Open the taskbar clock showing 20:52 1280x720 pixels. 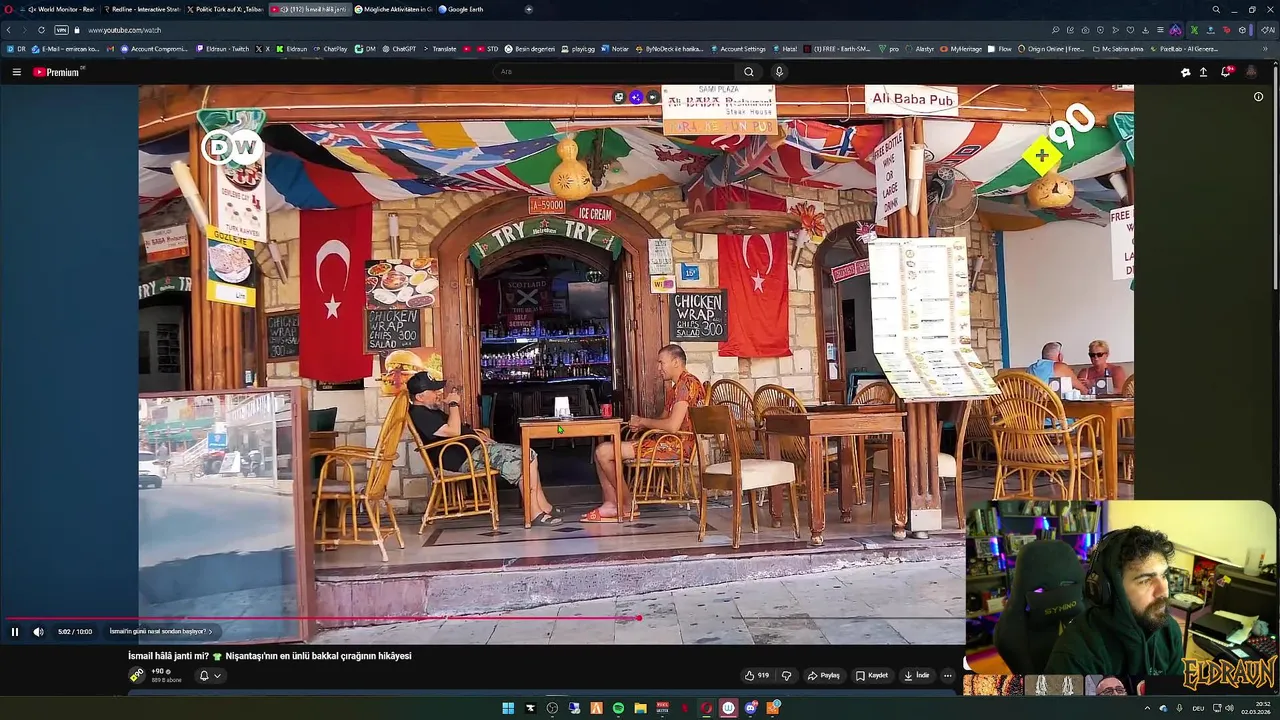[x=1255, y=708]
